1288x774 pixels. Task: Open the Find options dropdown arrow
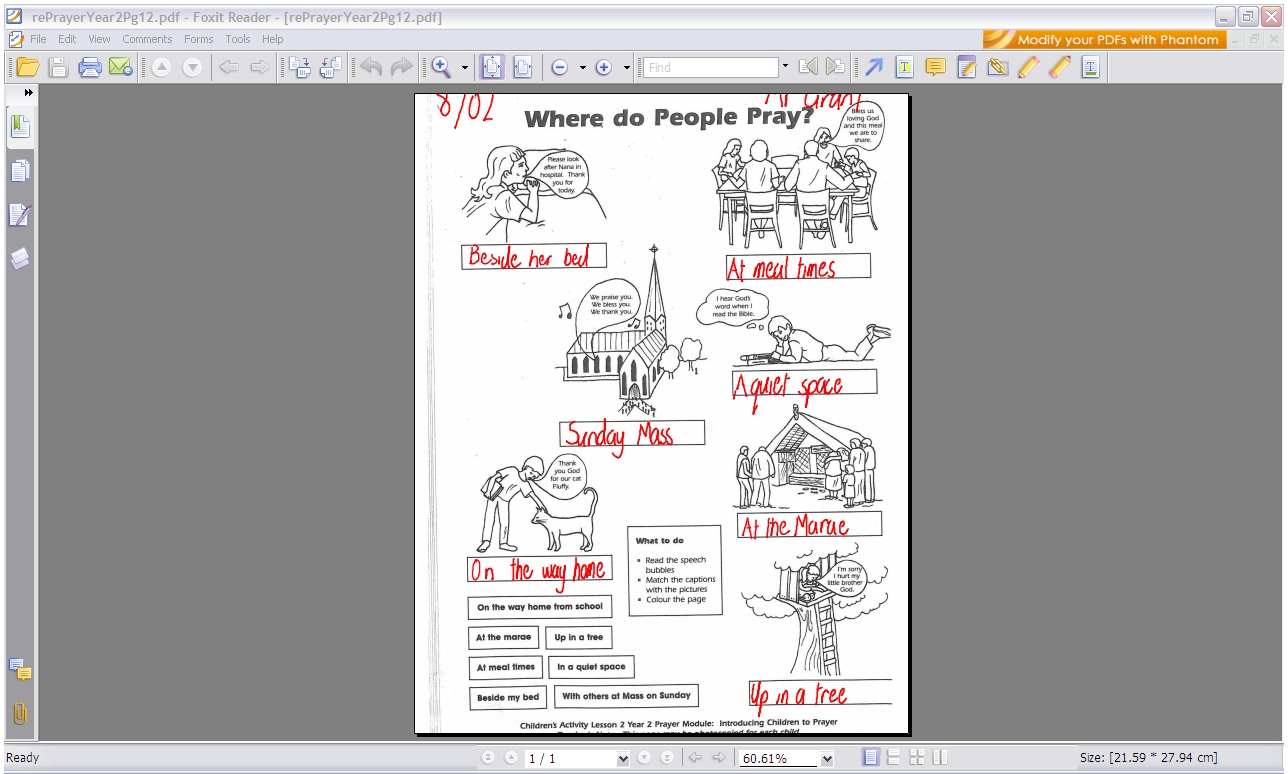(785, 67)
